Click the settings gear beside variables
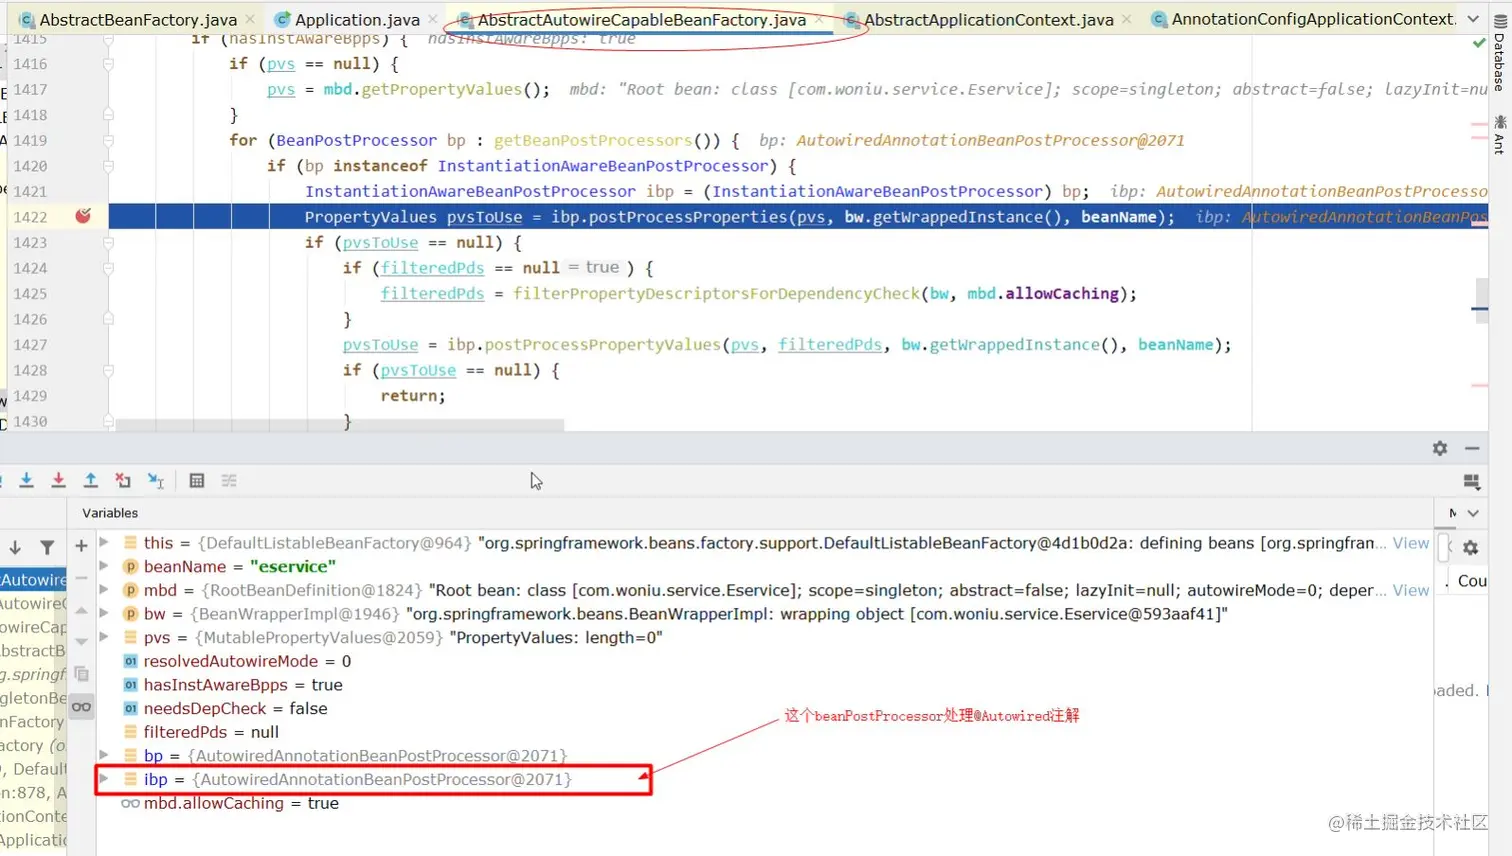This screenshot has height=856, width=1512. click(1470, 548)
